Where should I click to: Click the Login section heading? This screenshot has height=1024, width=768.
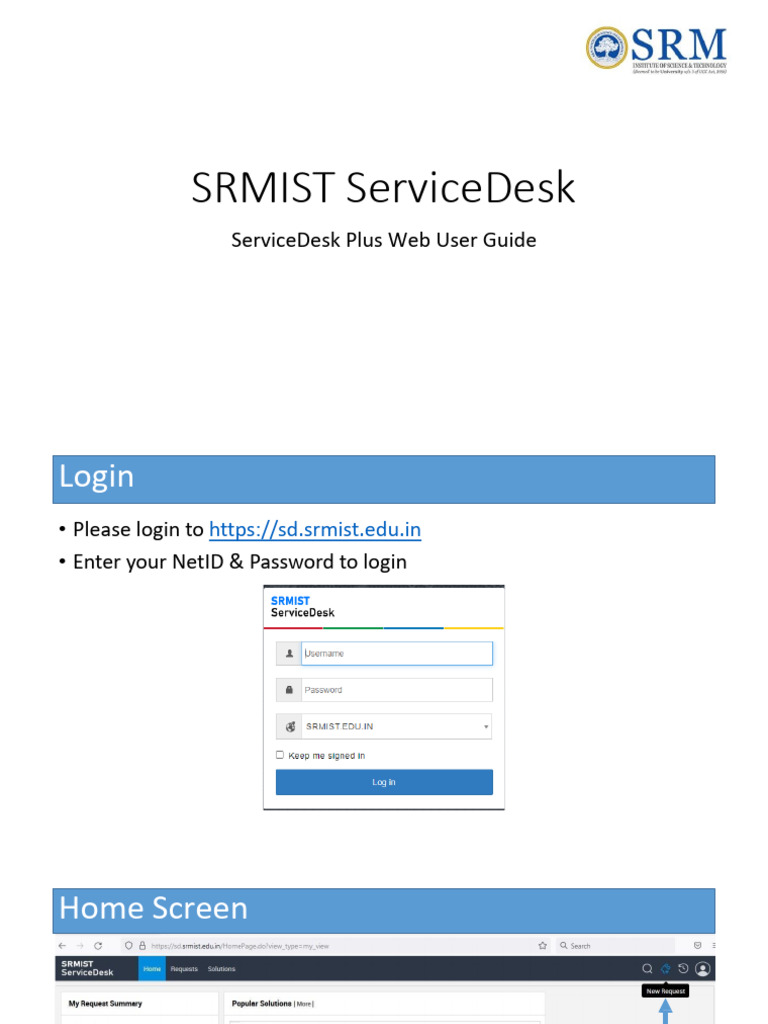tap(97, 476)
